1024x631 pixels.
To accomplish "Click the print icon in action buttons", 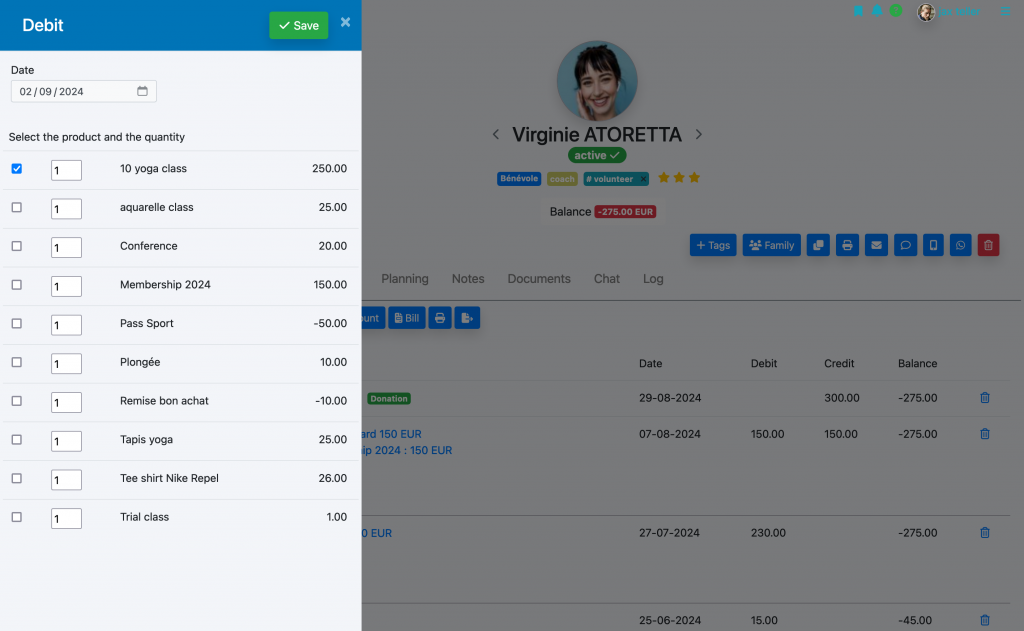I will coord(847,245).
